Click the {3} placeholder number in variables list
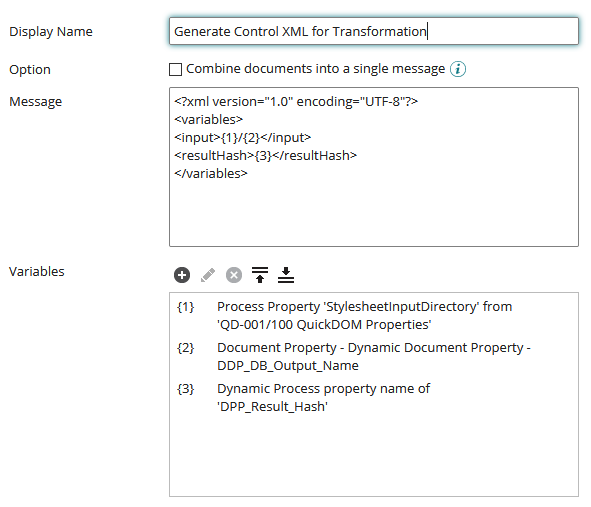 click(x=185, y=389)
